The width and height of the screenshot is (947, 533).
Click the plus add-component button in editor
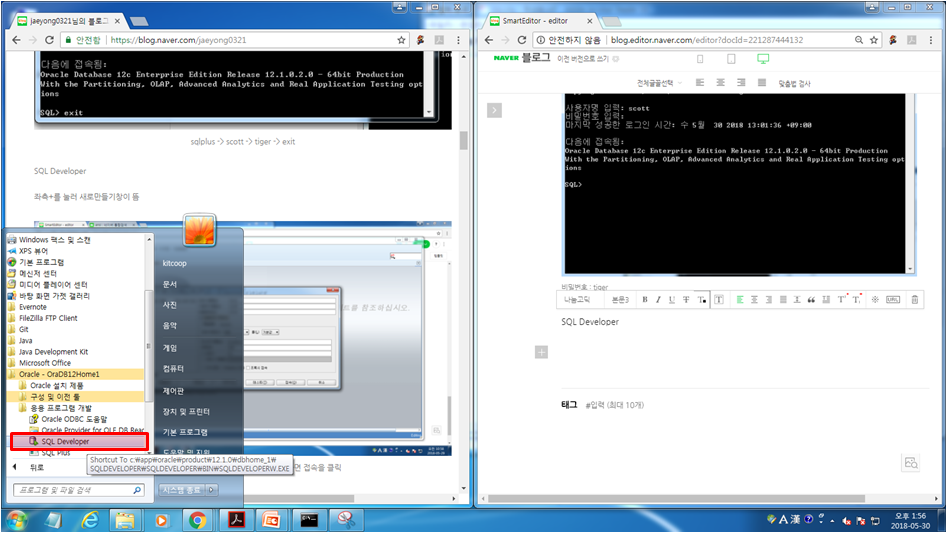click(x=541, y=352)
